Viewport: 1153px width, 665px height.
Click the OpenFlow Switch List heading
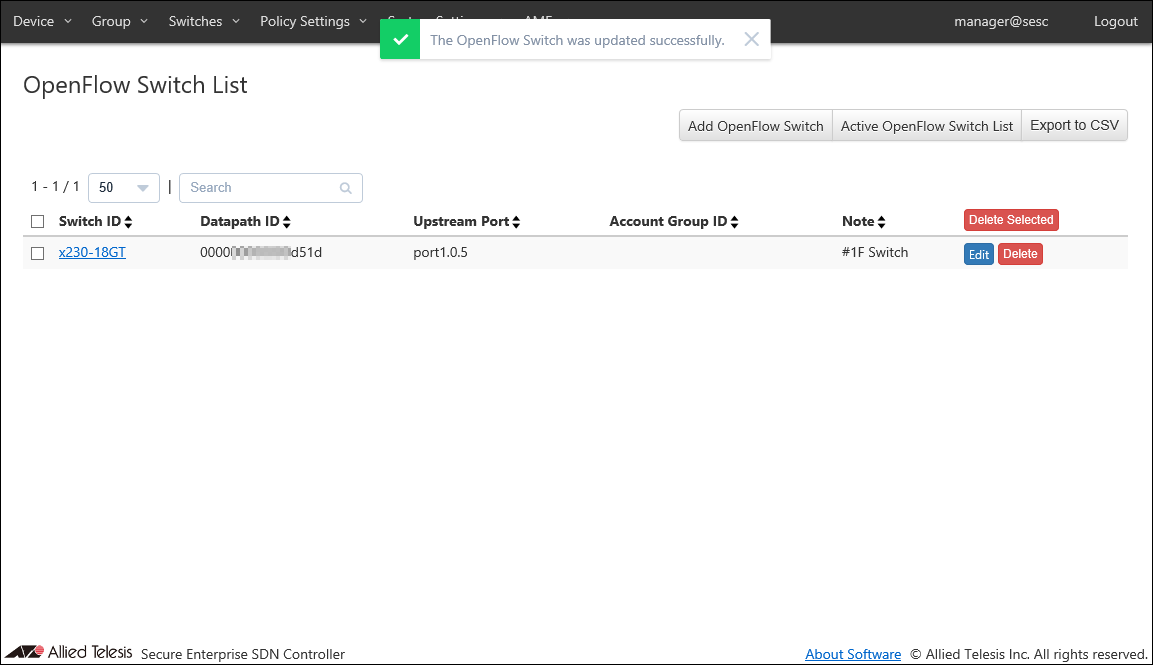[135, 85]
